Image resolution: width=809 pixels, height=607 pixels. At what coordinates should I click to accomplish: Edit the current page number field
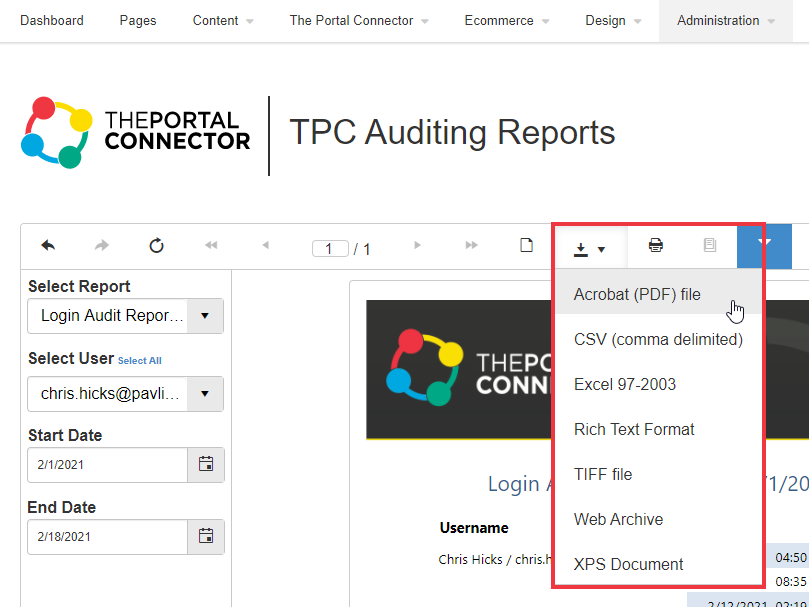(x=330, y=249)
